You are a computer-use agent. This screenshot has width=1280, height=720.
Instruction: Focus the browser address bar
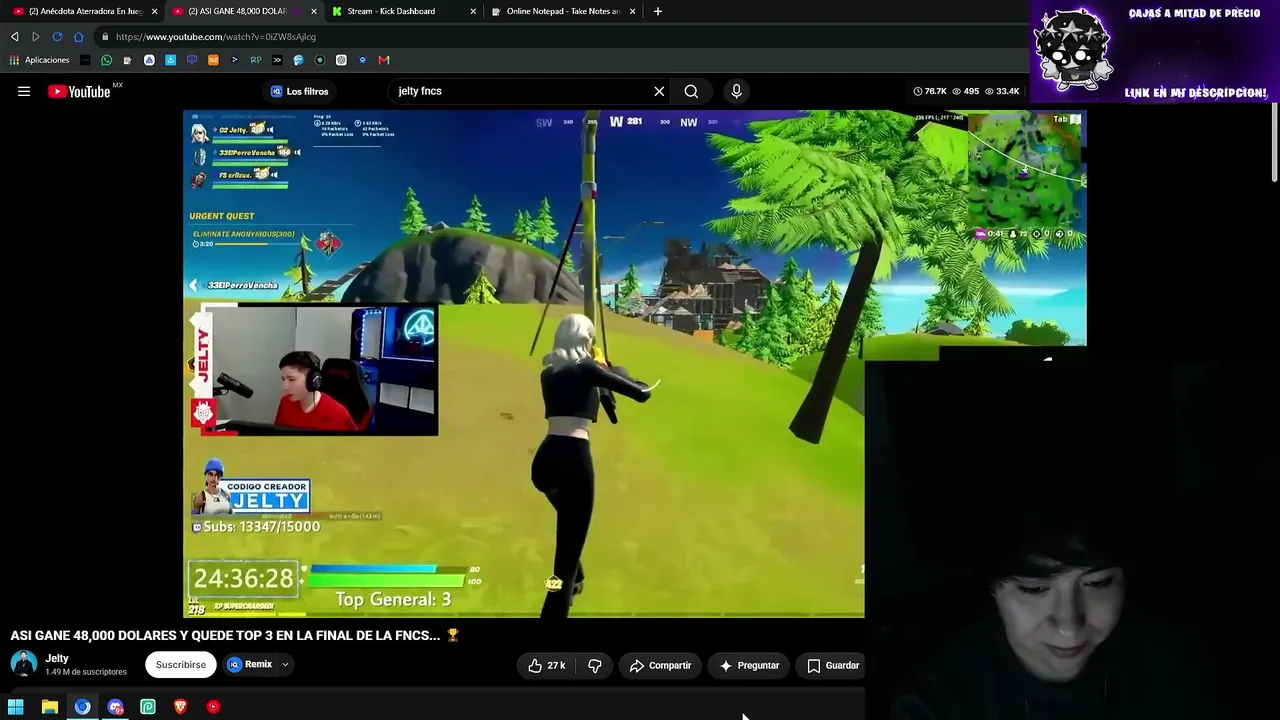click(x=560, y=37)
